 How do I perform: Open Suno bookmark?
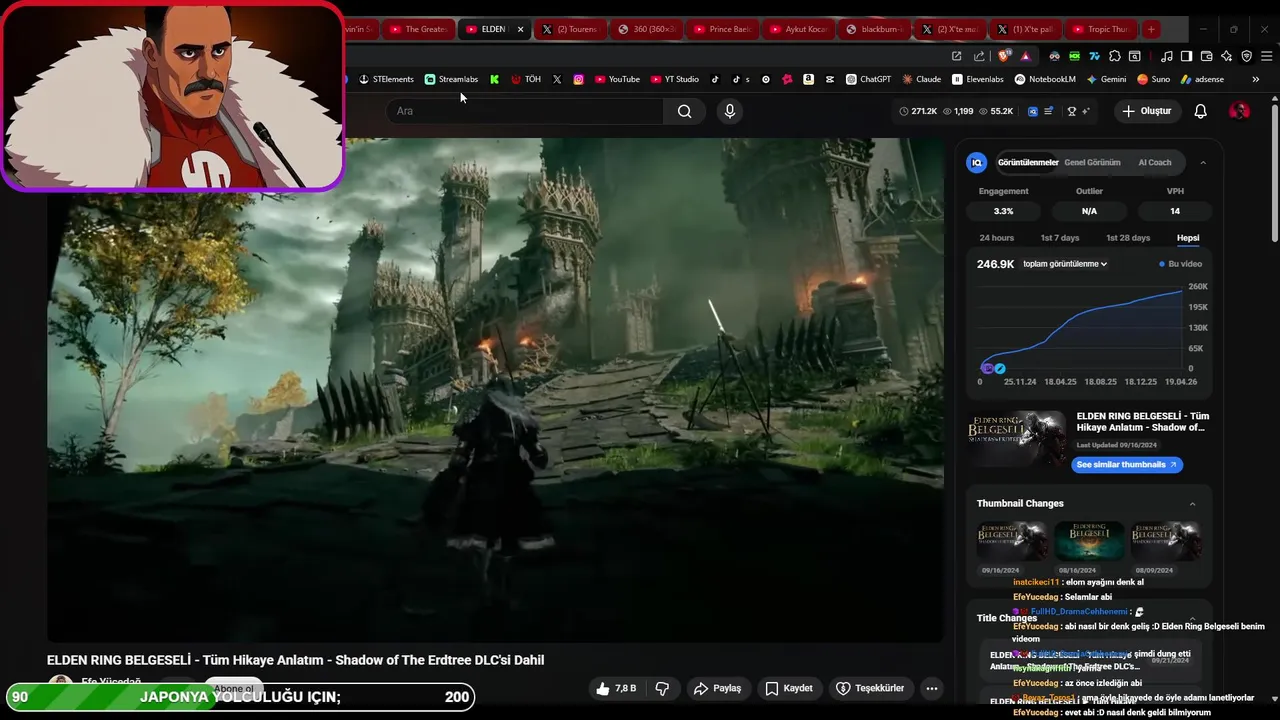coord(1154,79)
